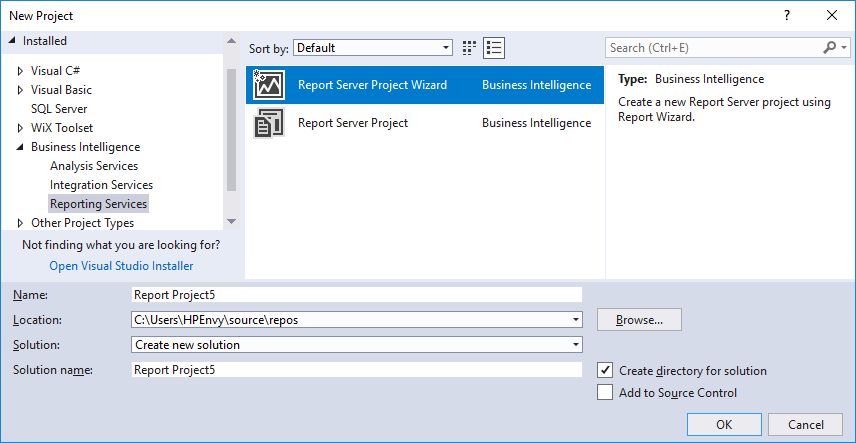Switch to small icons view
Image resolution: width=856 pixels, height=443 pixels.
point(470,48)
